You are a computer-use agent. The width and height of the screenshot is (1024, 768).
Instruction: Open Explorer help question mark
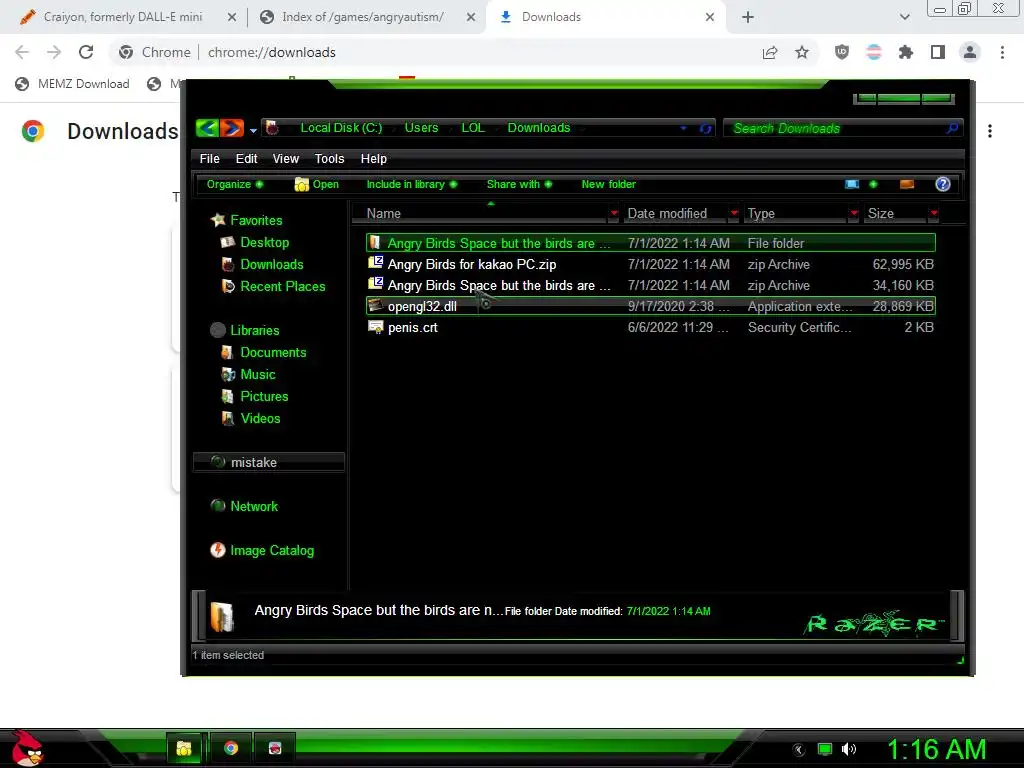pos(942,184)
